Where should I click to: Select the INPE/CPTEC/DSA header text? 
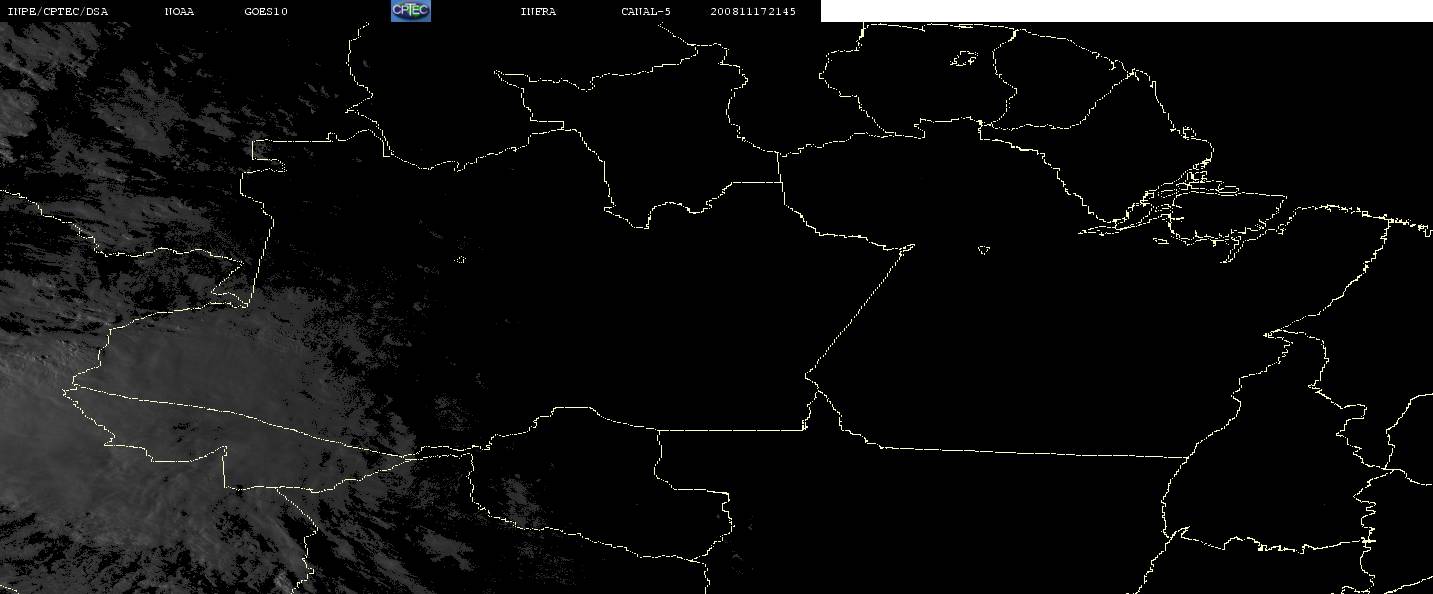click(58, 11)
